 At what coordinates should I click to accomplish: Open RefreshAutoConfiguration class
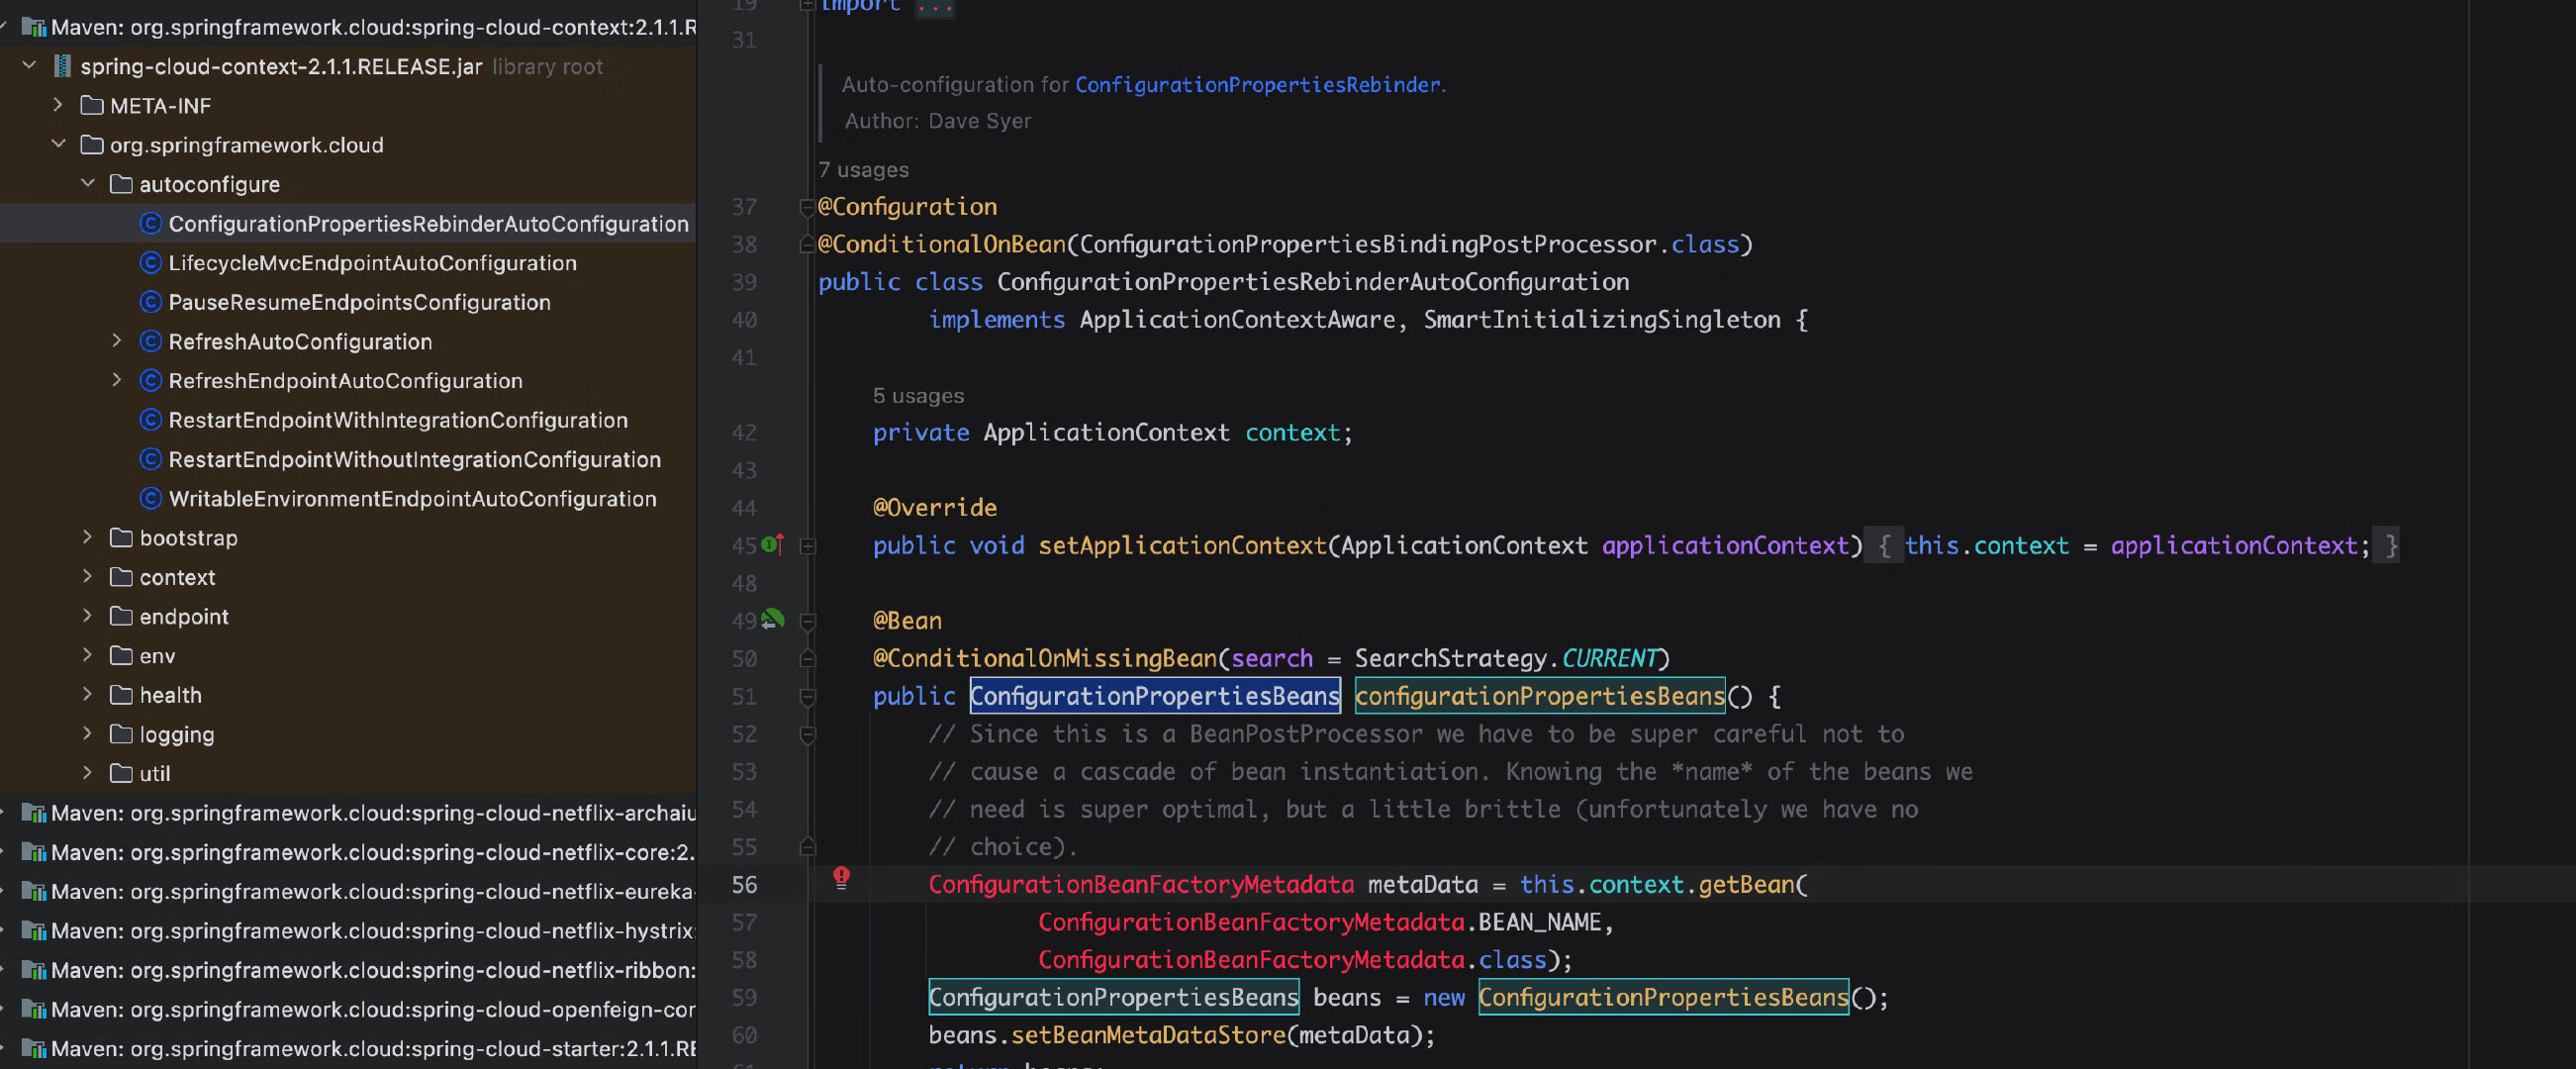[301, 340]
